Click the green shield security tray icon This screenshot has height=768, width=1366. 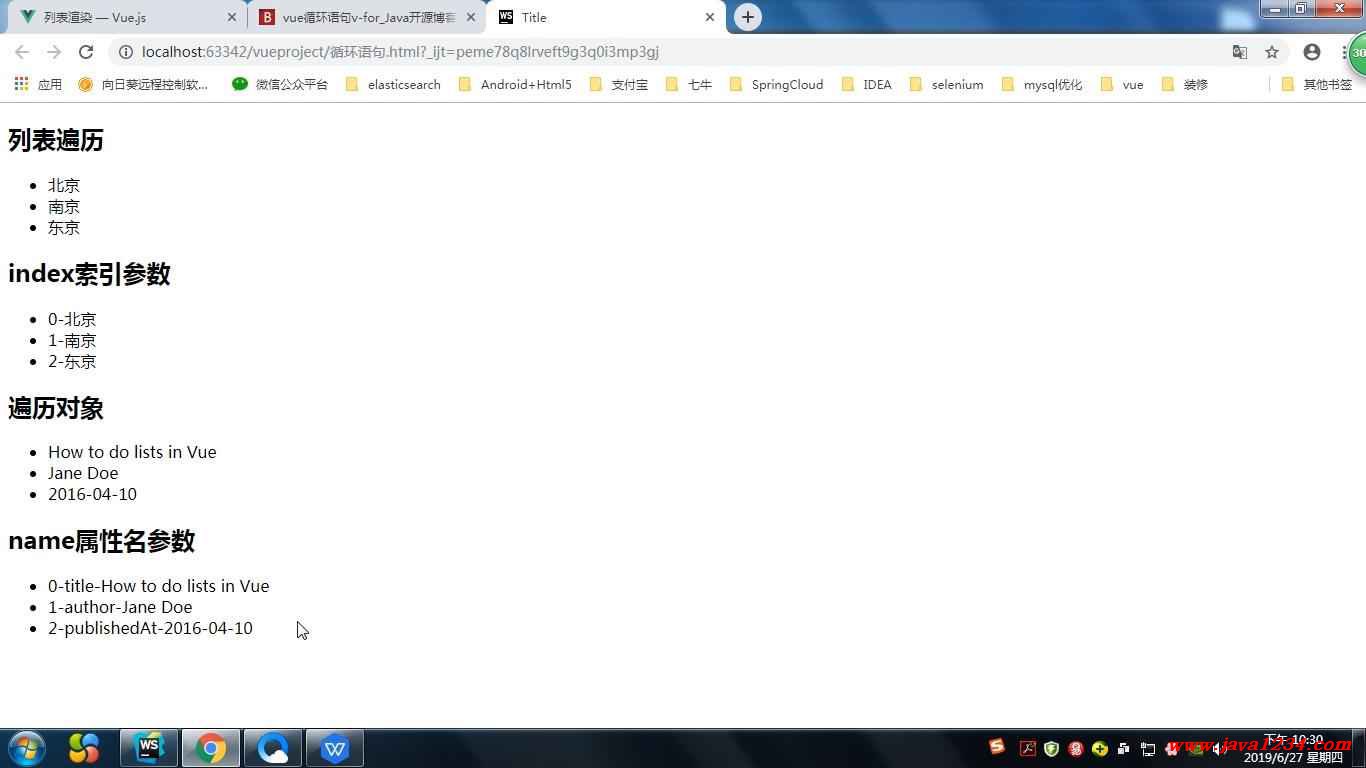click(1051, 748)
